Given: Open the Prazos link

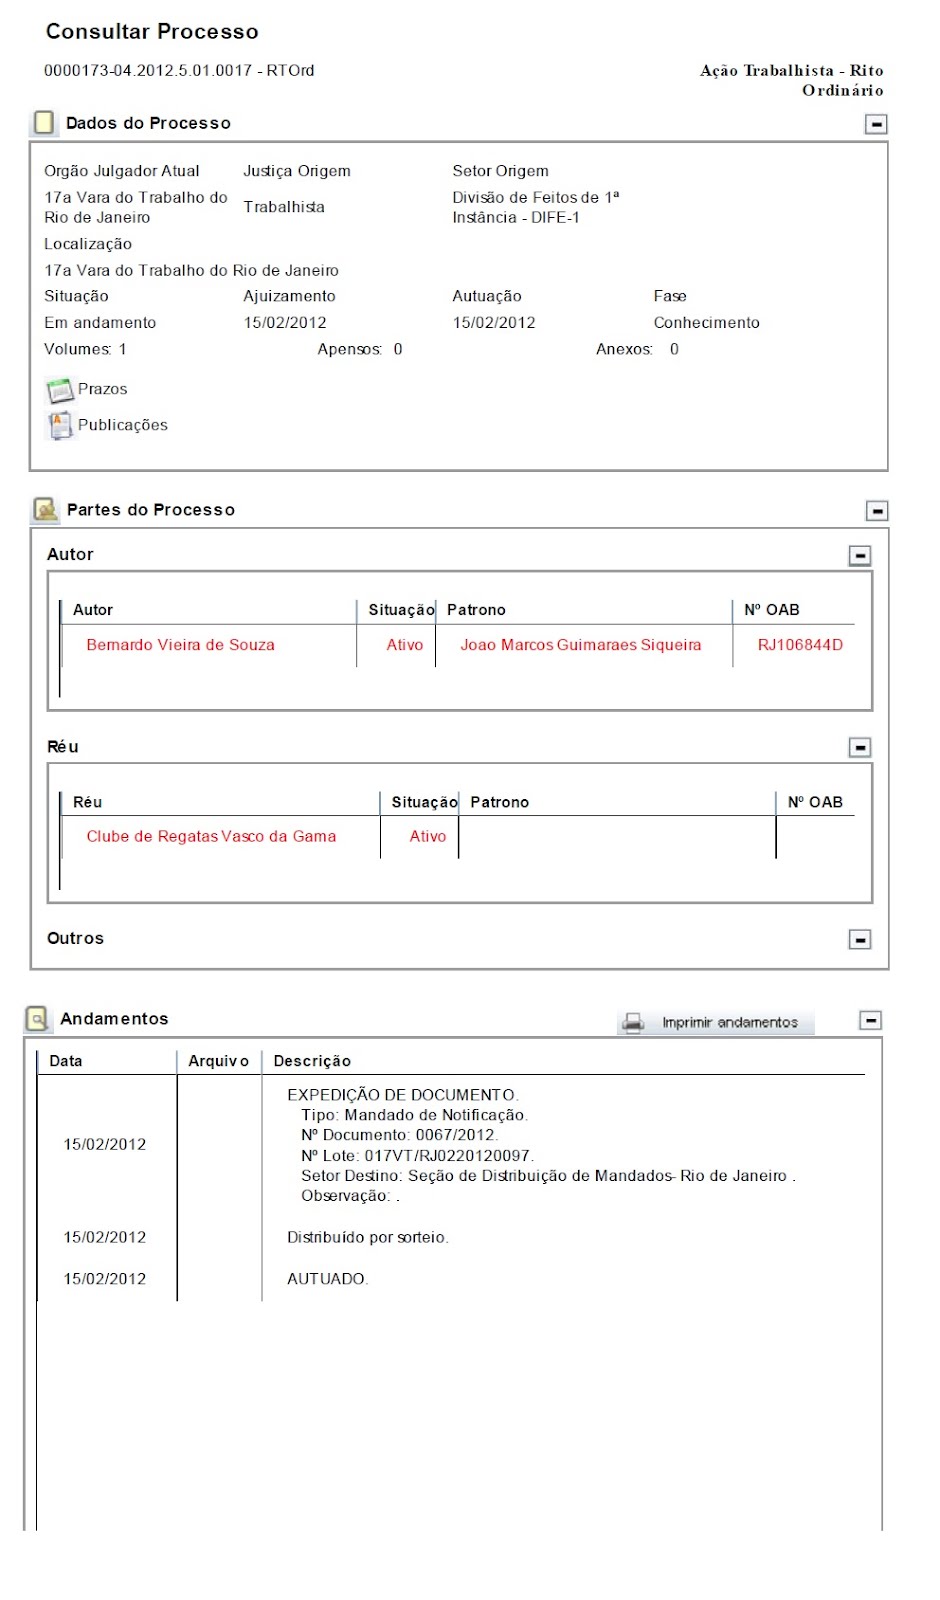Looking at the screenshot, I should [102, 389].
